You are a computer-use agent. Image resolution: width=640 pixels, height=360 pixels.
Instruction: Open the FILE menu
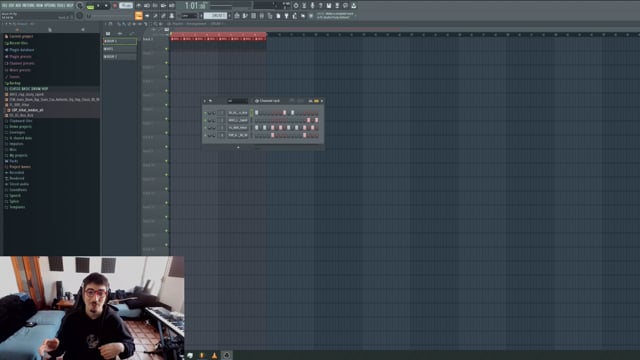(x=4, y=5)
